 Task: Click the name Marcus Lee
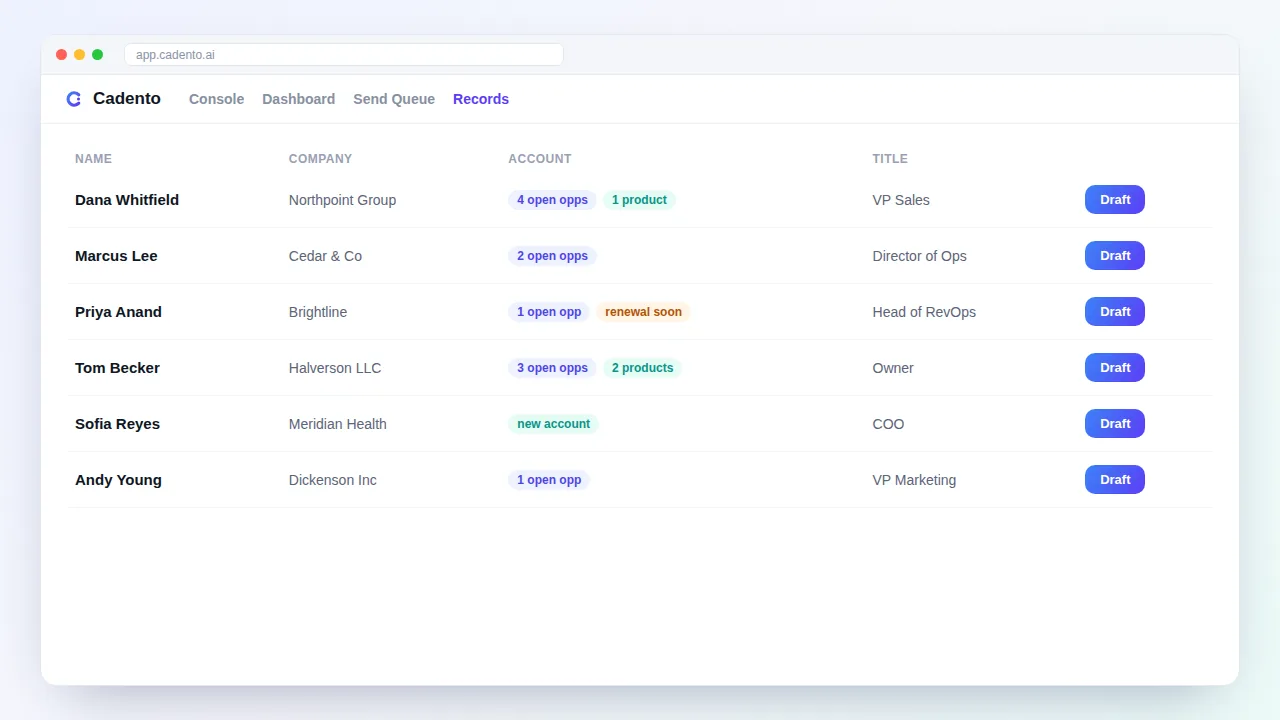(116, 256)
